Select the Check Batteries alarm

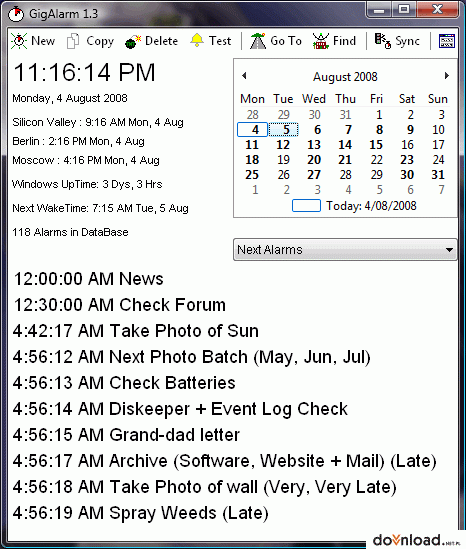pyautogui.click(x=124, y=383)
